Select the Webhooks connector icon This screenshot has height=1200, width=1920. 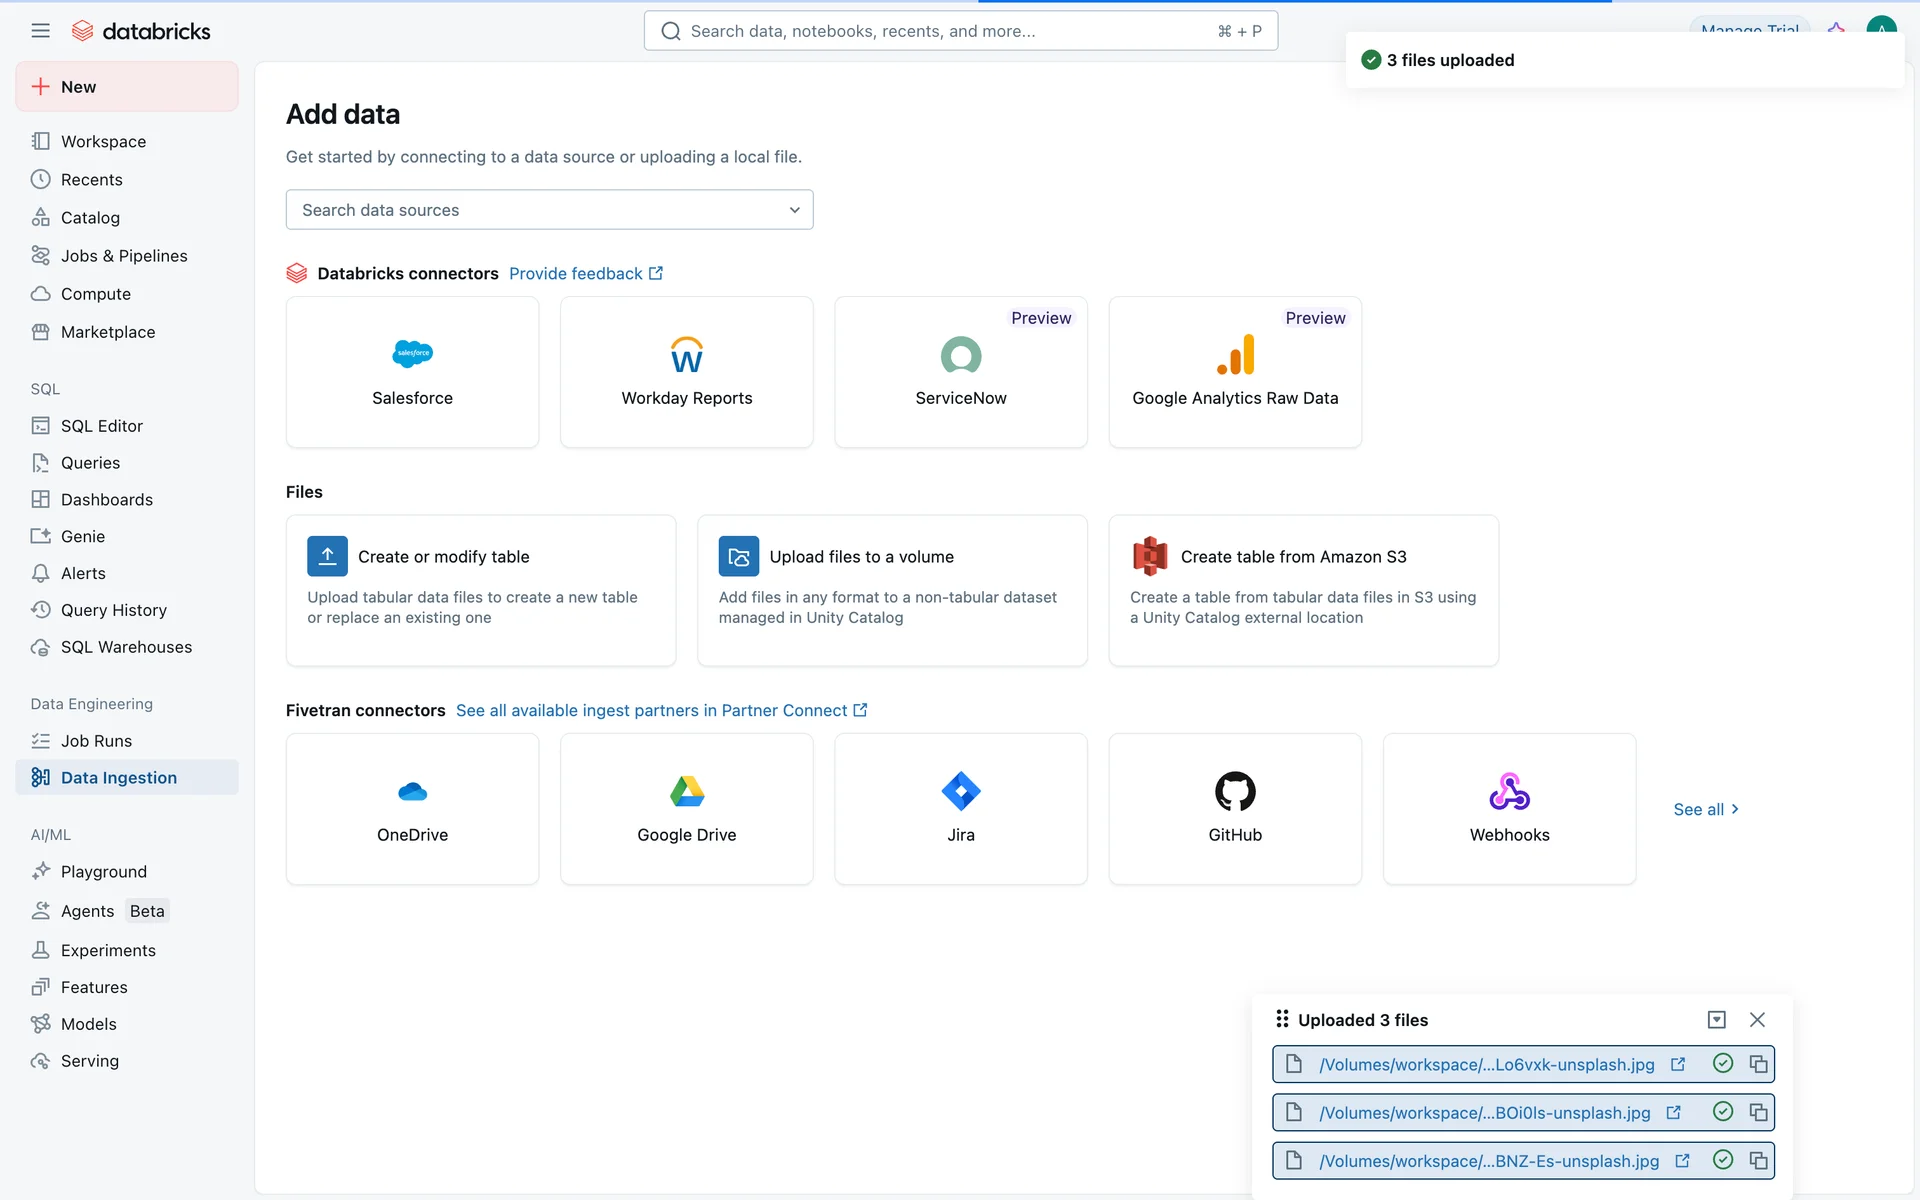(1509, 791)
